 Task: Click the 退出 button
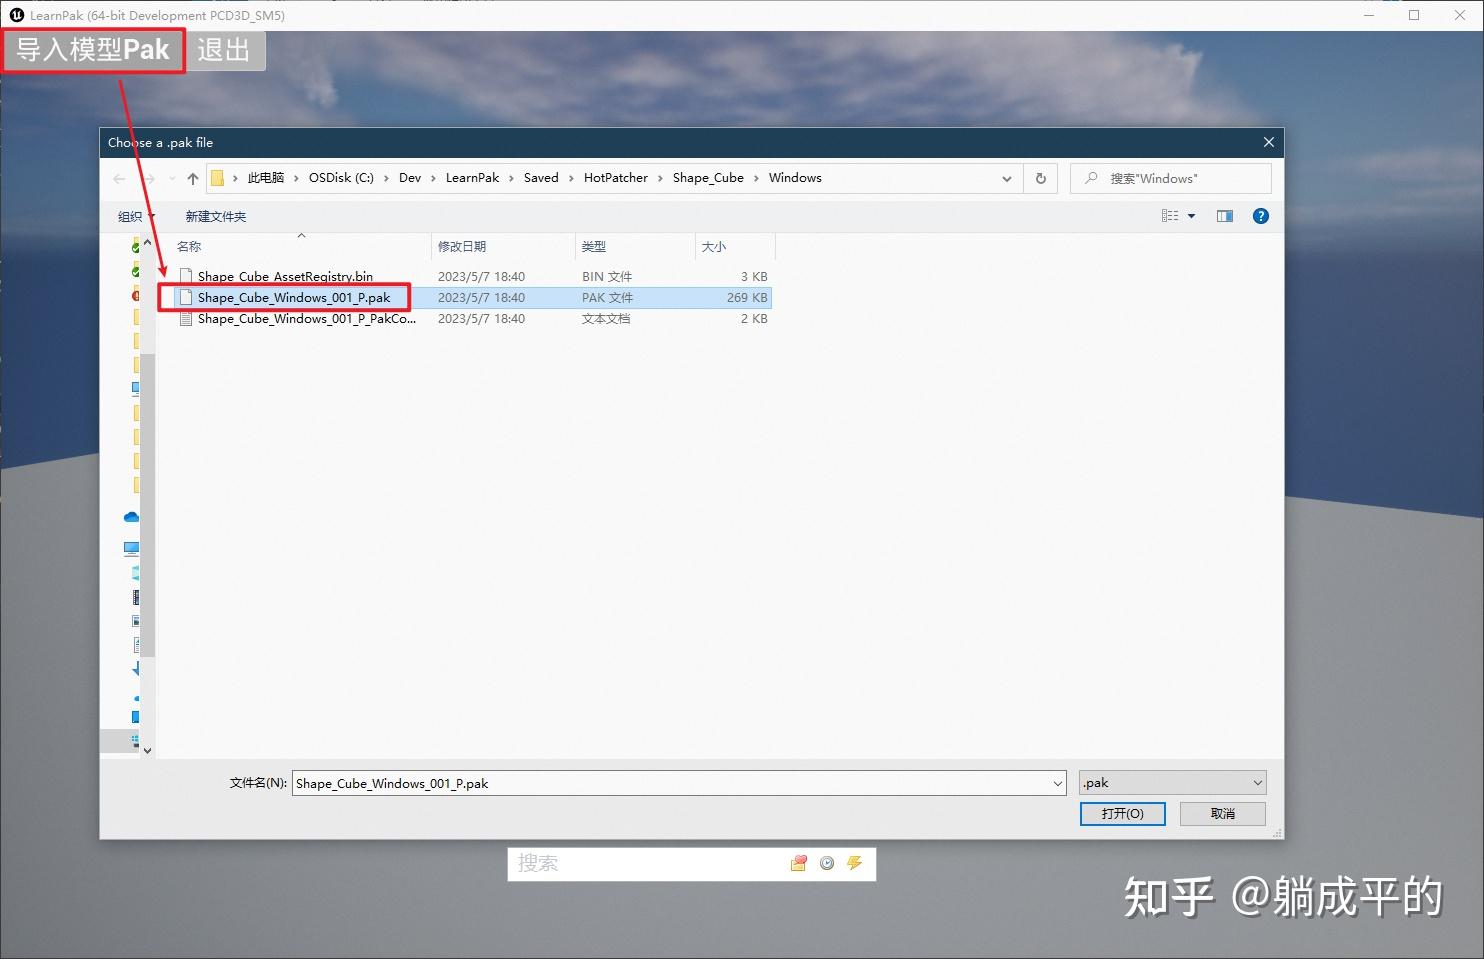[224, 51]
